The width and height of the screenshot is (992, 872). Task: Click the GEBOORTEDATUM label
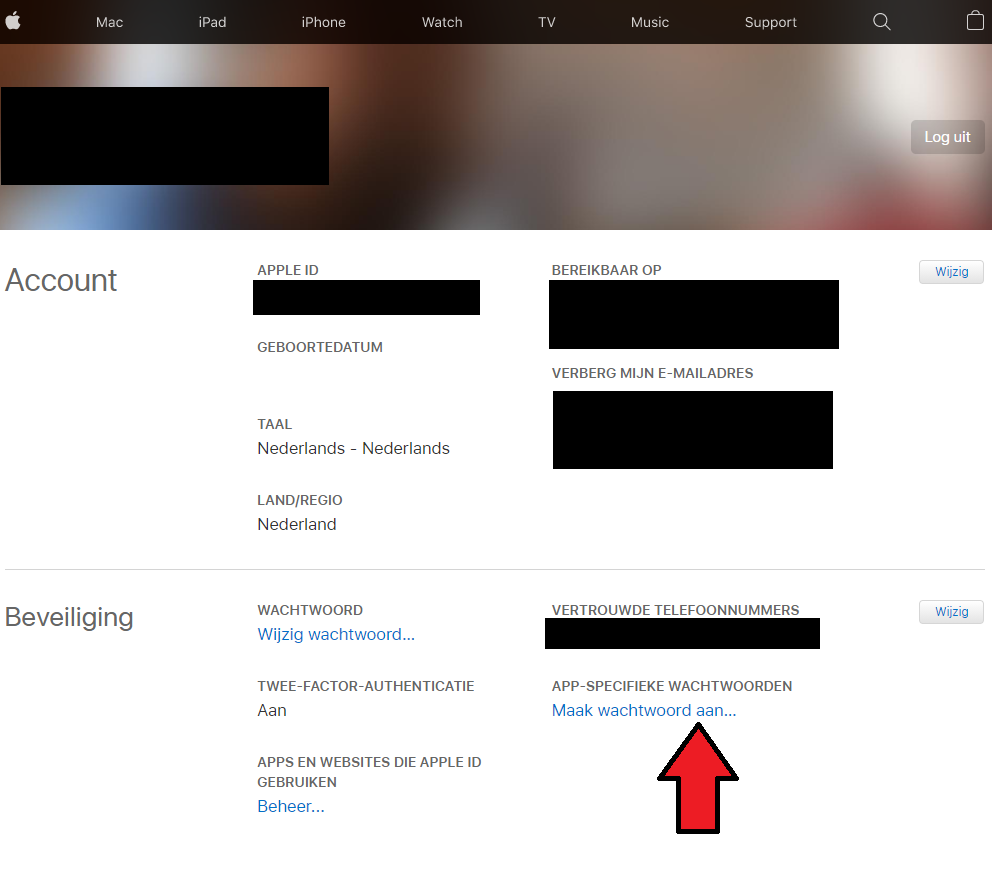click(x=320, y=347)
